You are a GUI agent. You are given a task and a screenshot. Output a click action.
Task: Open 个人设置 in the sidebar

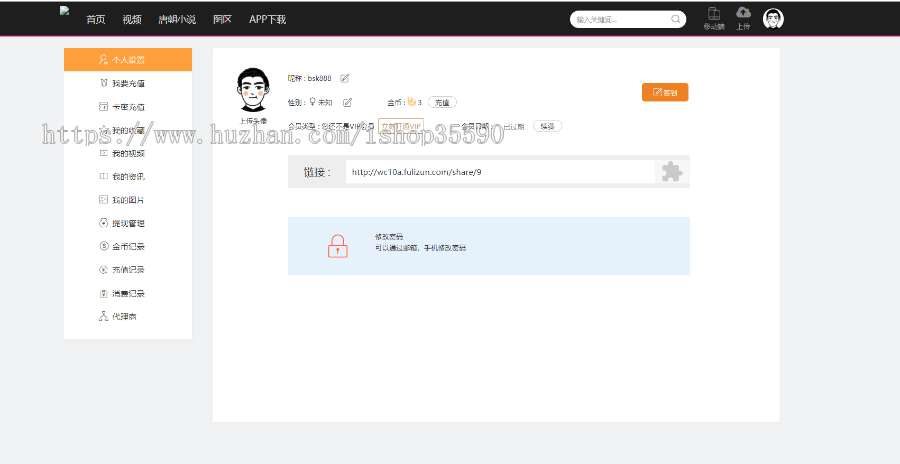[x=127, y=59]
